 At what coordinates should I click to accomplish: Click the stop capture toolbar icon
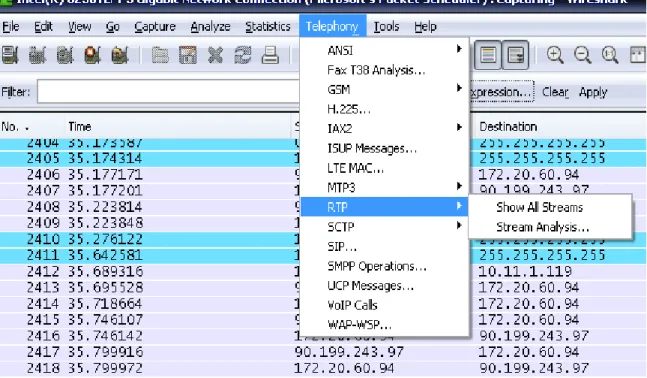[x=92, y=55]
